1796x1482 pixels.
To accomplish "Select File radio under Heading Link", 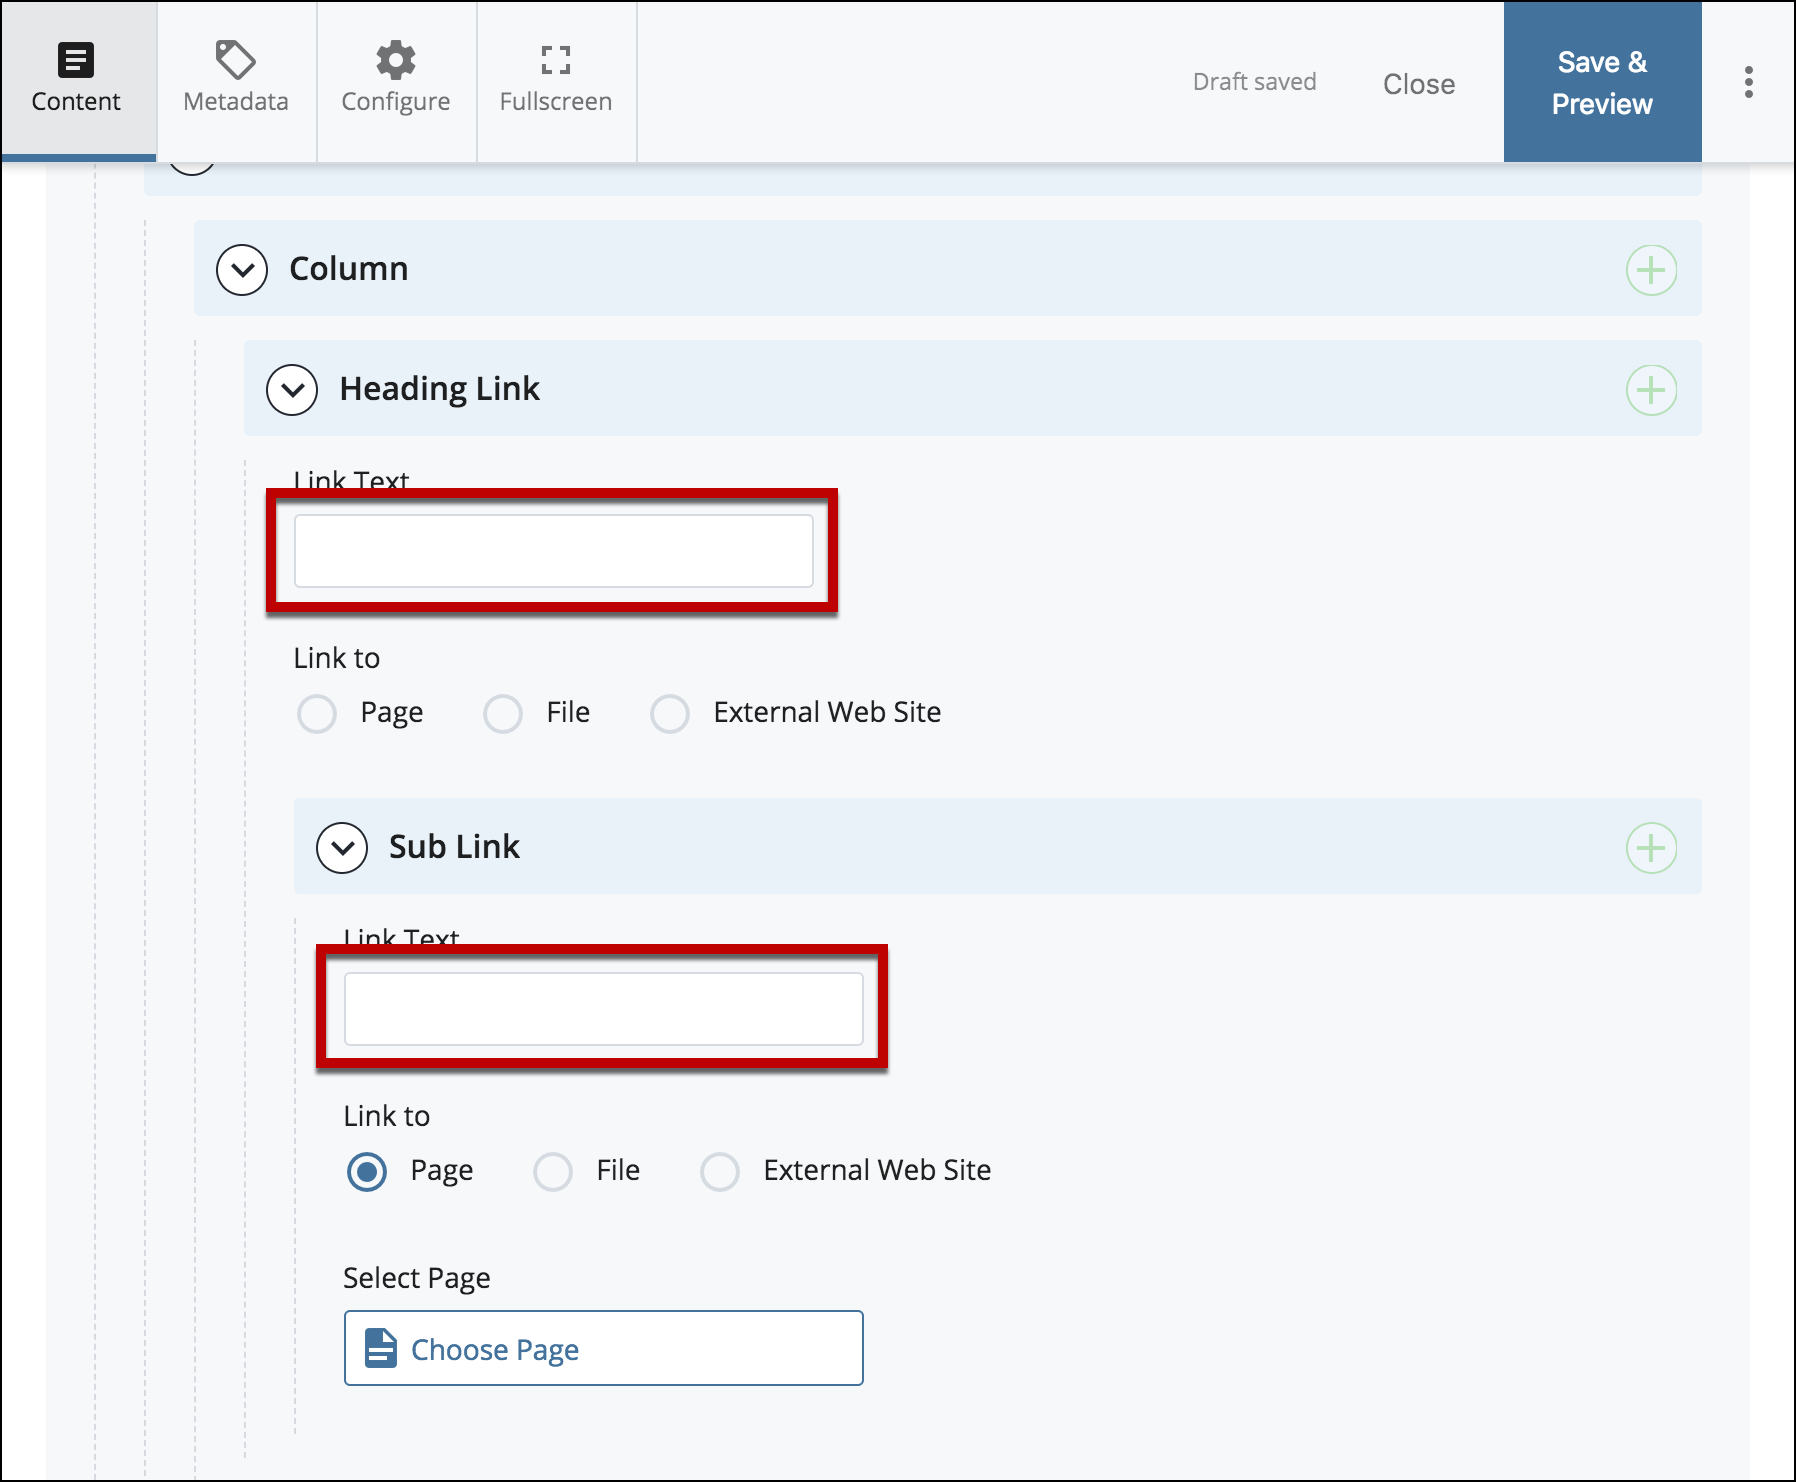I will point(503,714).
